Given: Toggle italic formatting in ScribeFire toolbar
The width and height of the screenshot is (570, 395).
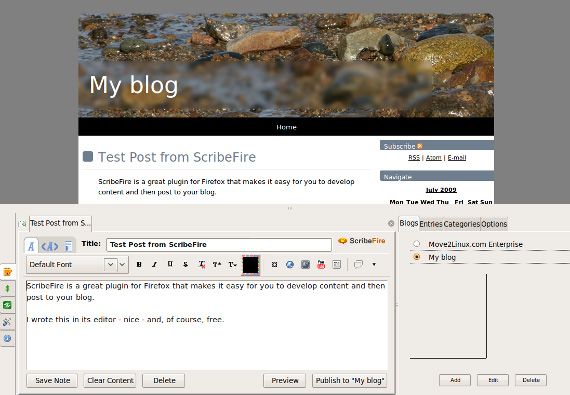Looking at the screenshot, I should click(154, 265).
